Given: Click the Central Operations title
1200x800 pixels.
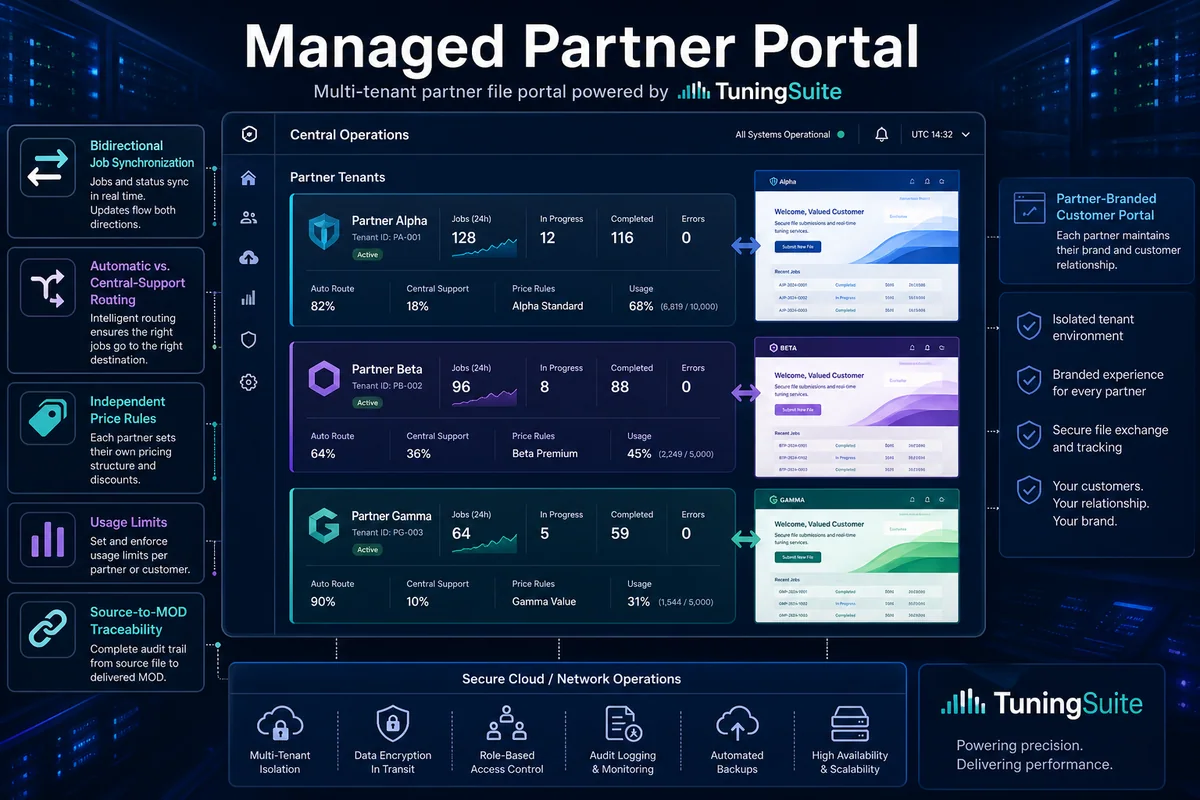Looking at the screenshot, I should point(349,134).
